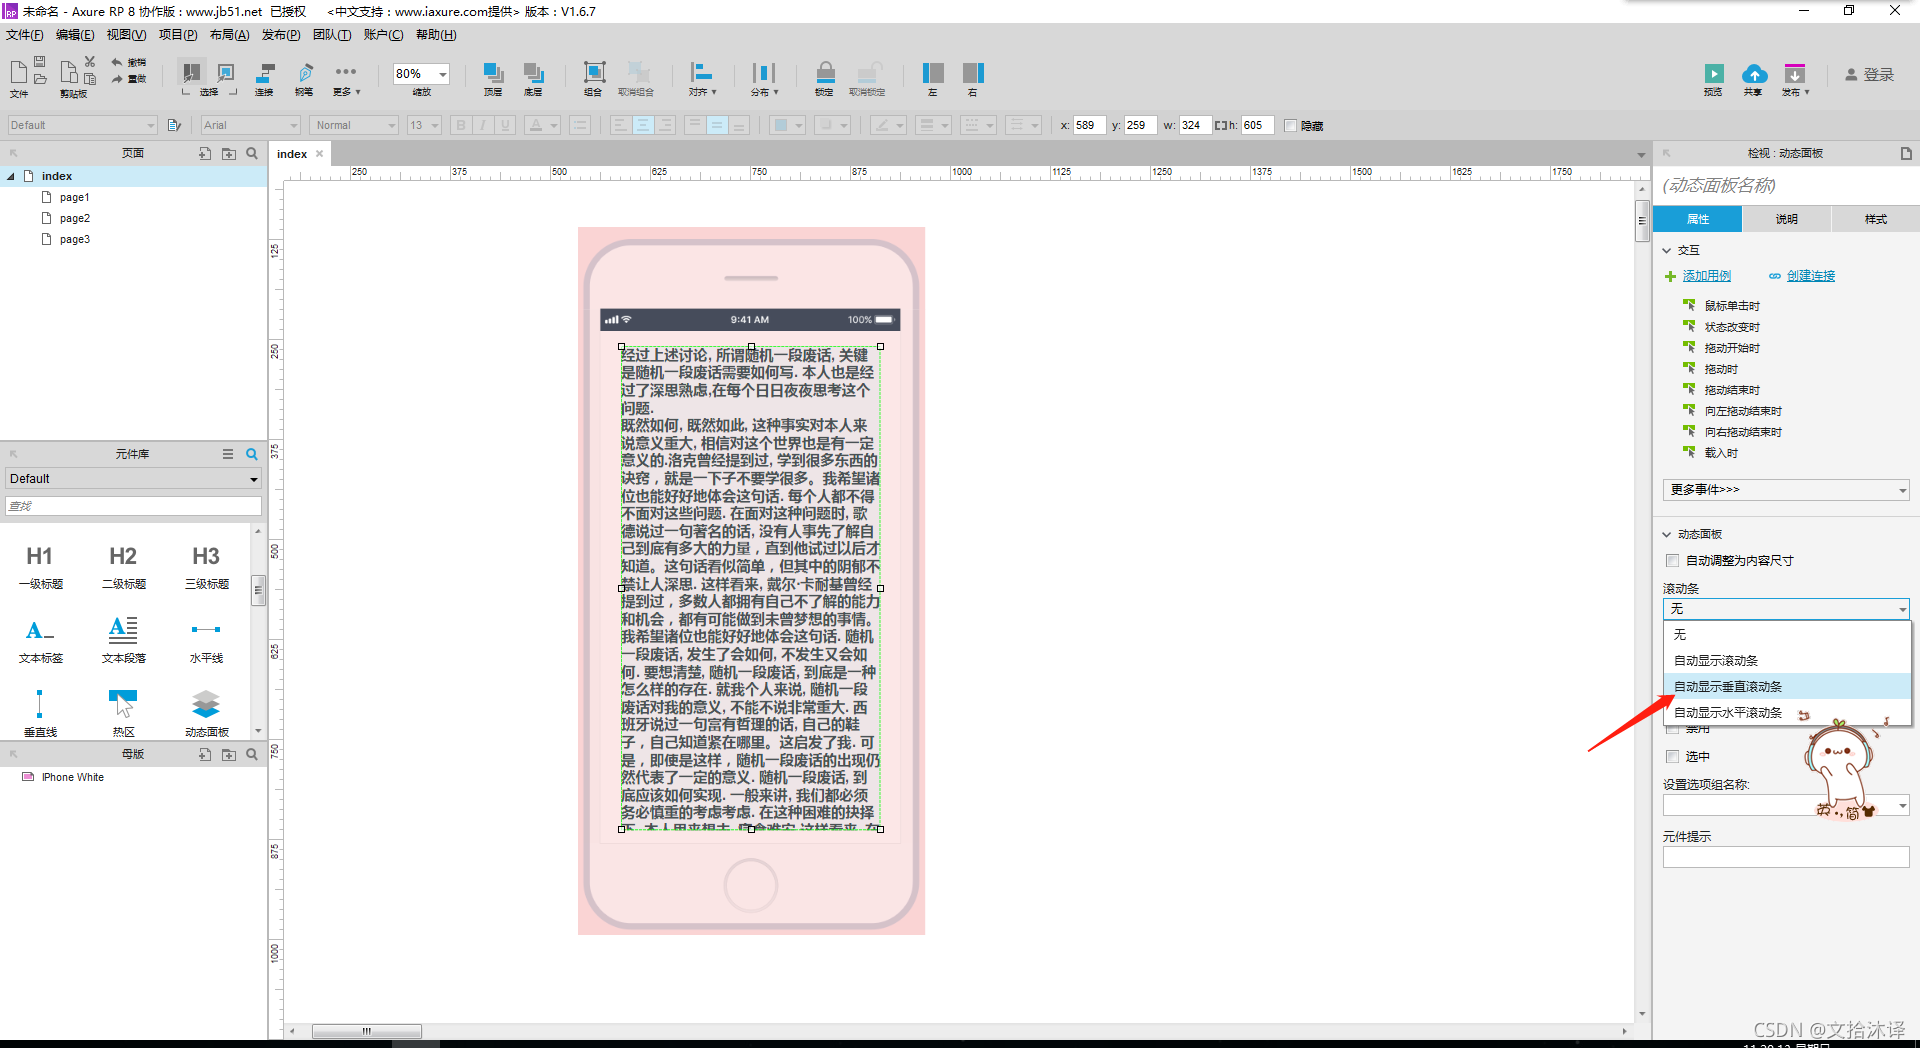Select the Hot Spot (热区) widget
The height and width of the screenshot is (1048, 1920).
[123, 712]
